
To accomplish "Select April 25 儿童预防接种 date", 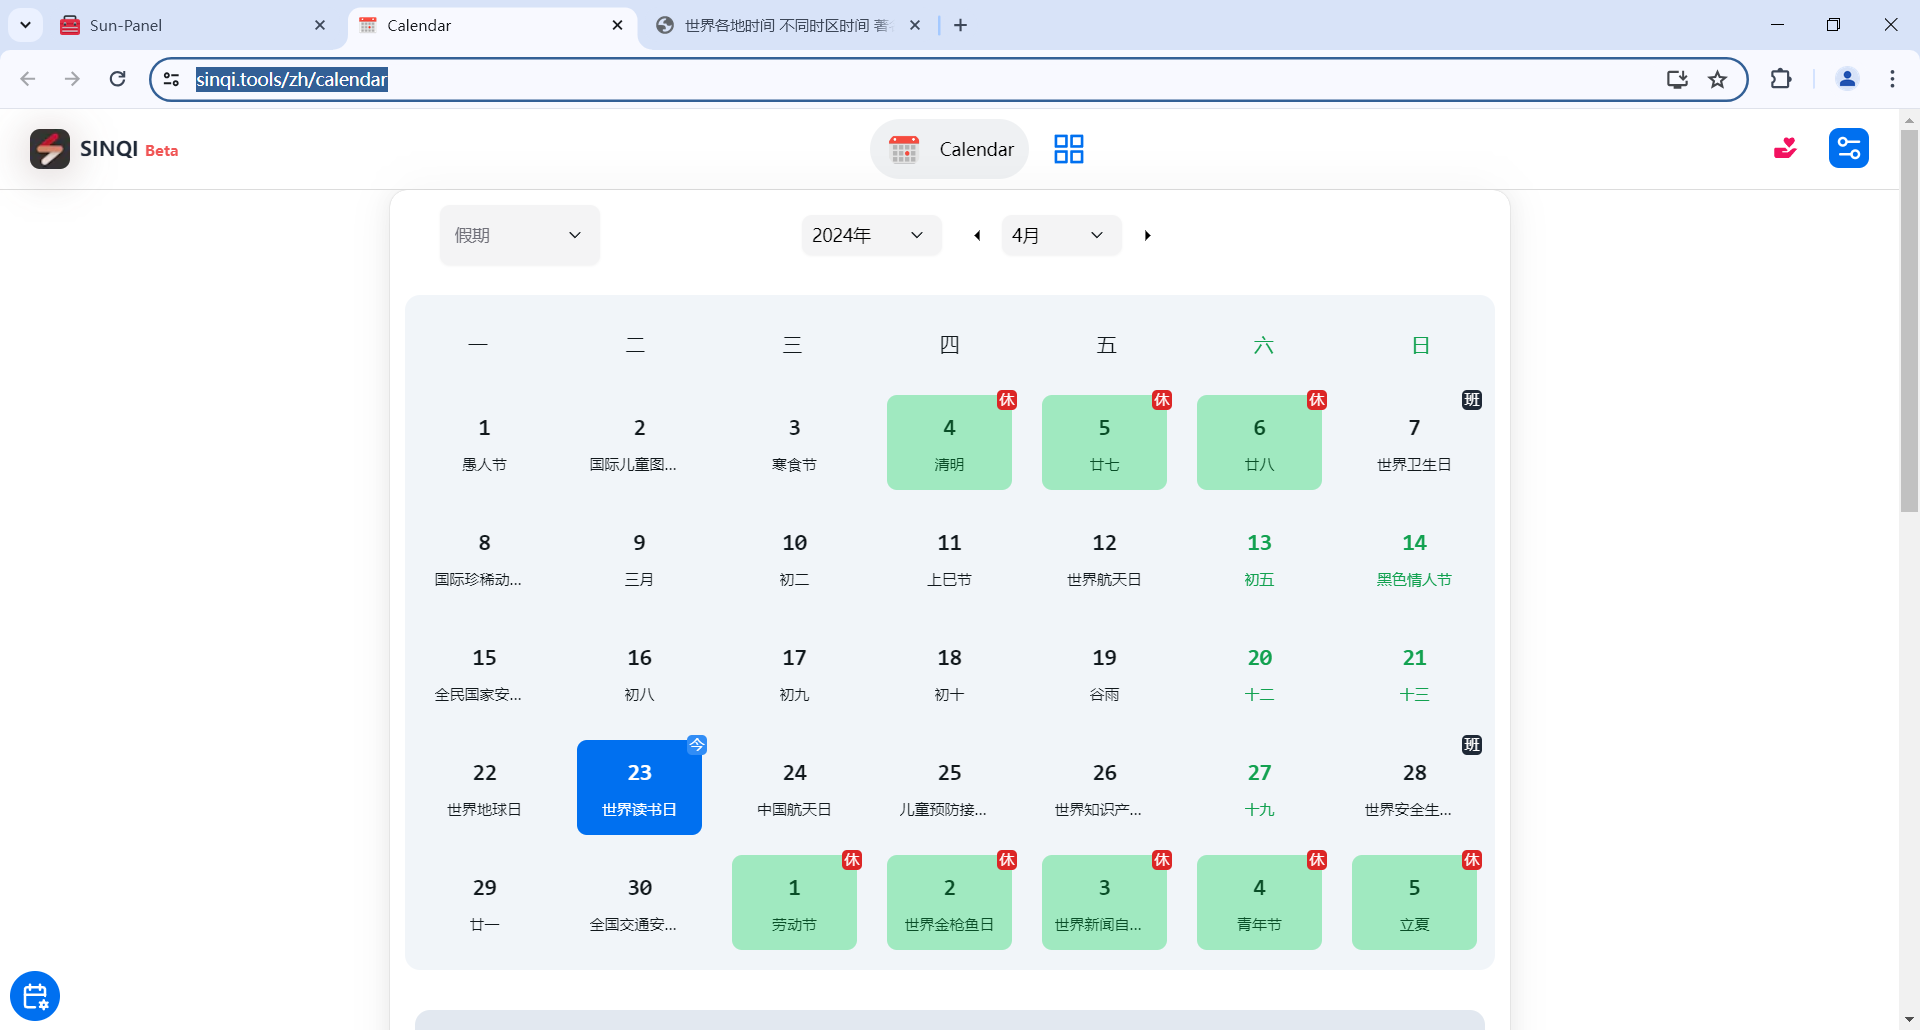I will (949, 788).
